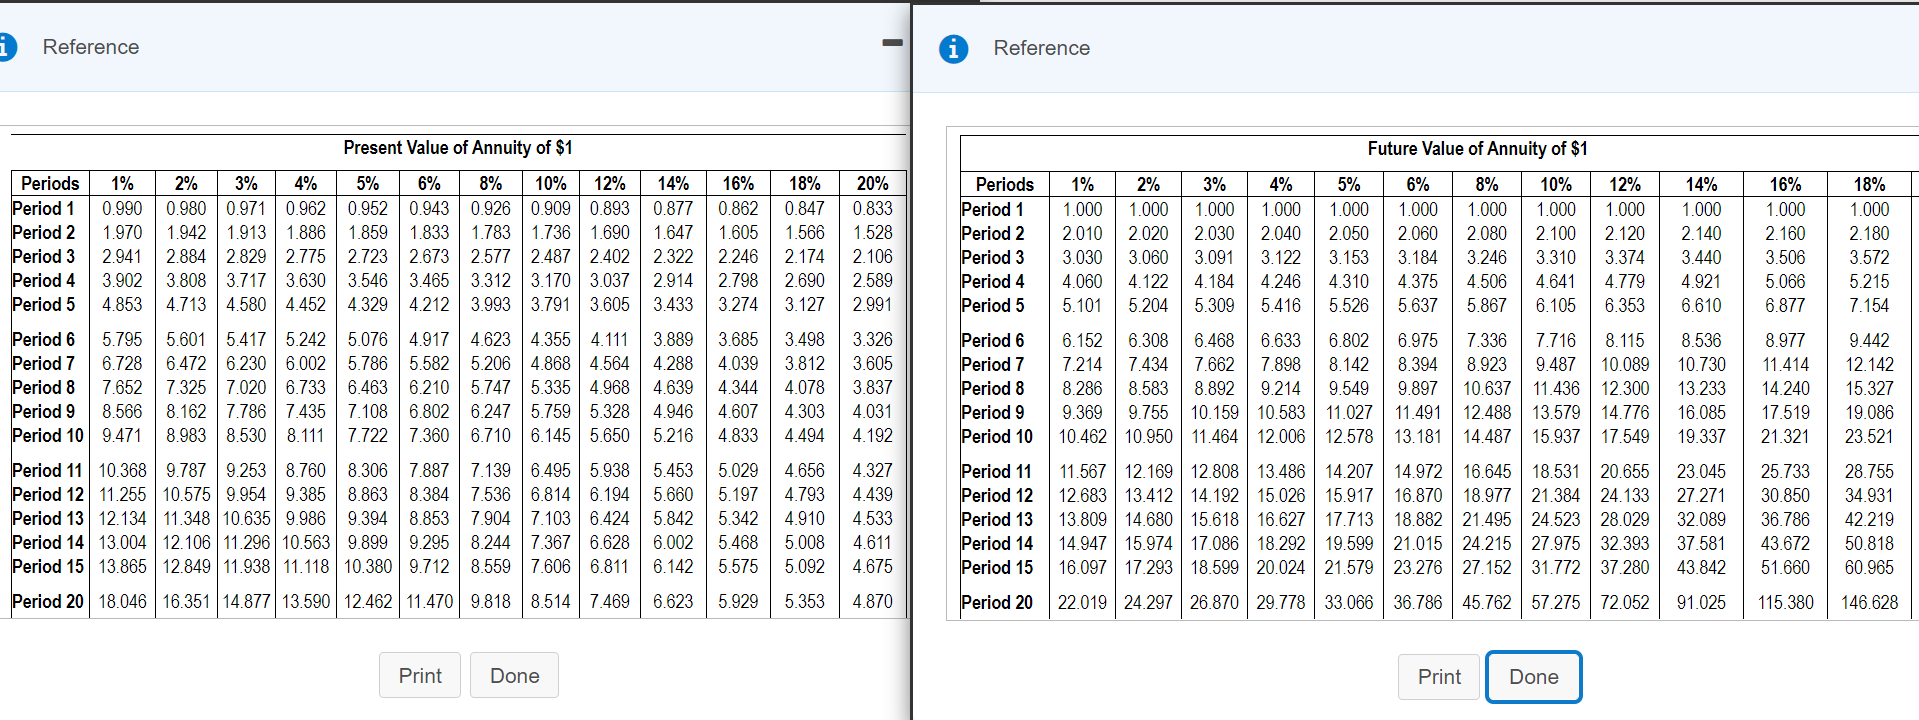Select Future Value cell 27.975 in Period 14 row
This screenshot has height=720, width=1919.
tap(1555, 543)
